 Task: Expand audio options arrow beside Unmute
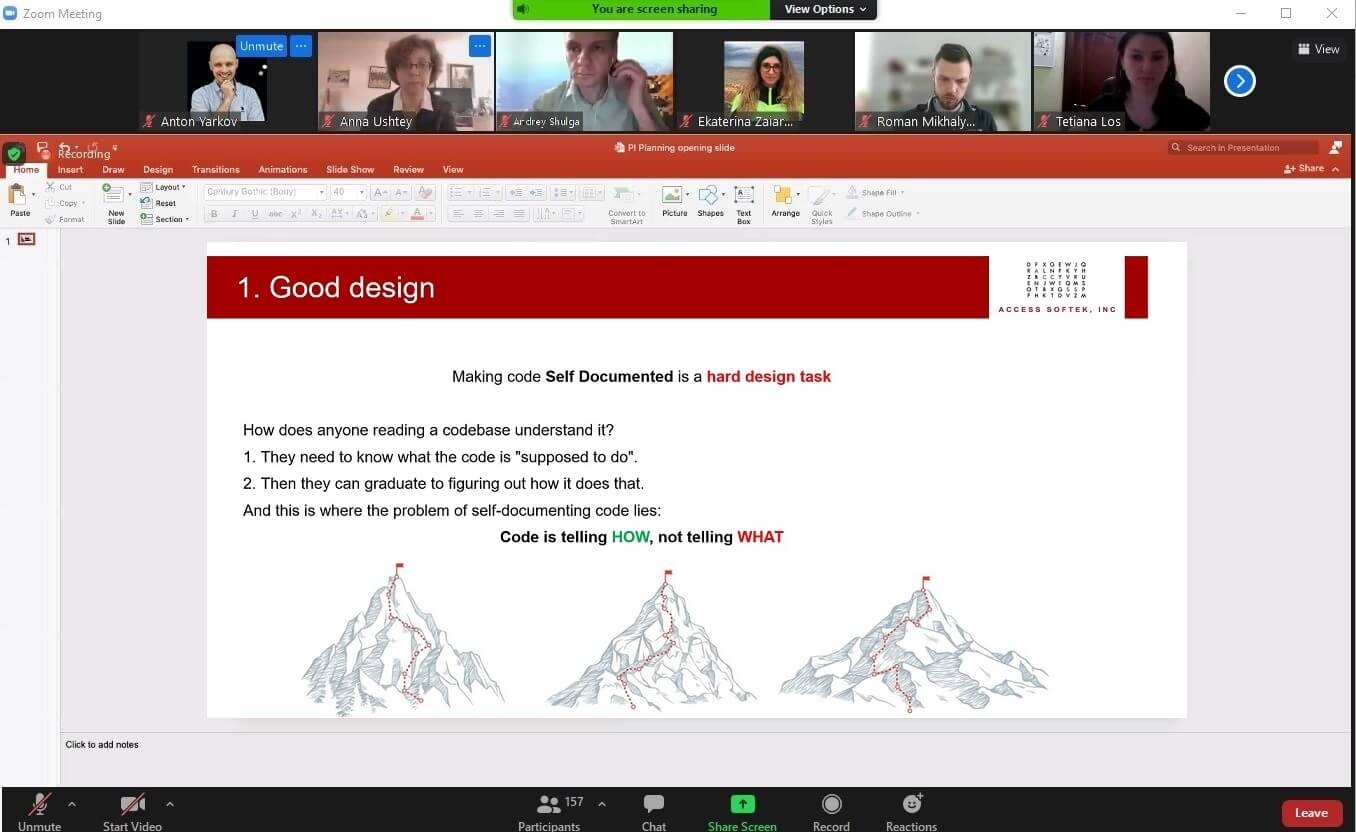pos(72,803)
